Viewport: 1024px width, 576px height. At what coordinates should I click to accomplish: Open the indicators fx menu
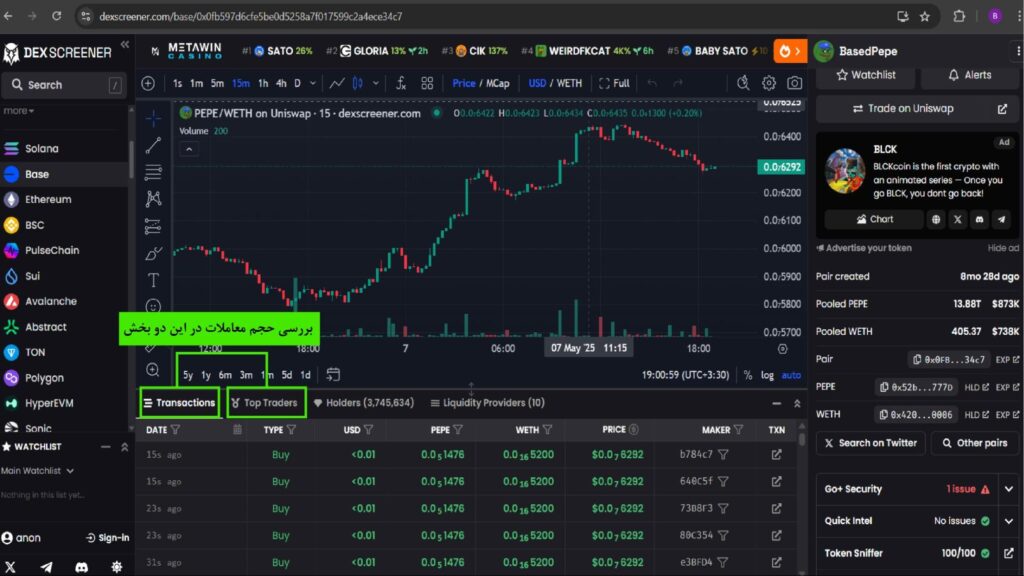(x=401, y=84)
